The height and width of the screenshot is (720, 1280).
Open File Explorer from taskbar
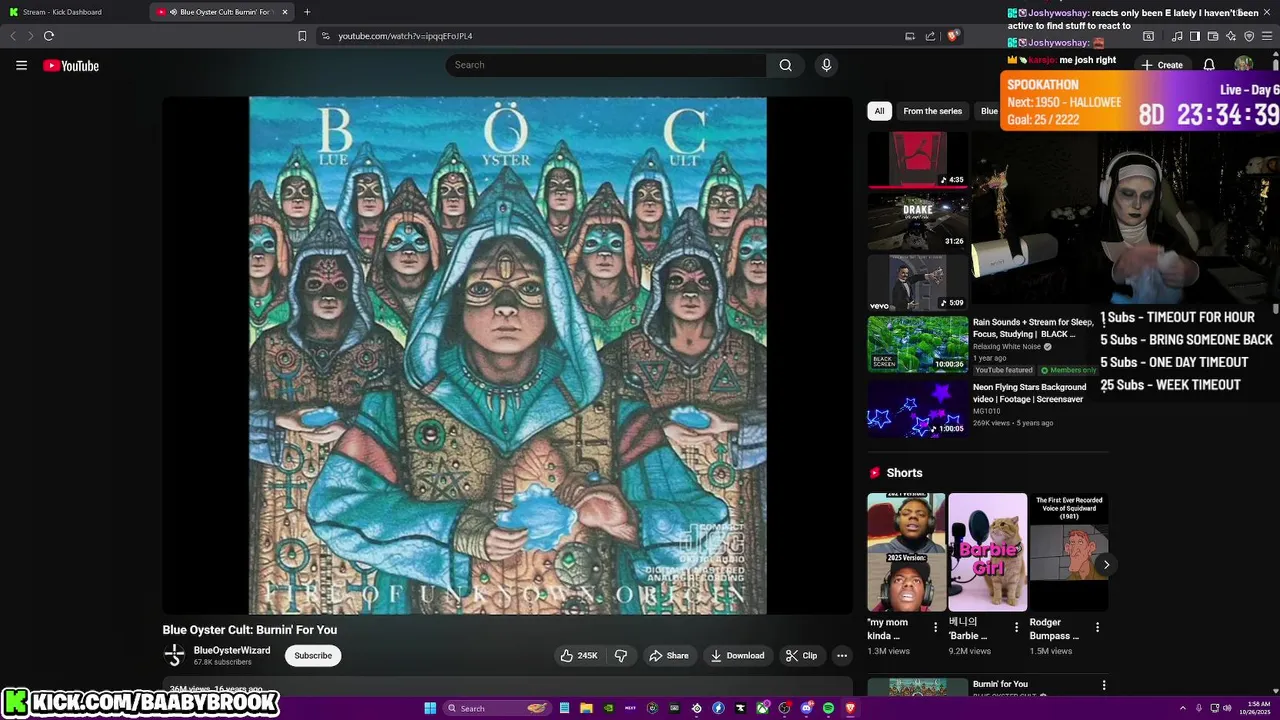coord(586,708)
